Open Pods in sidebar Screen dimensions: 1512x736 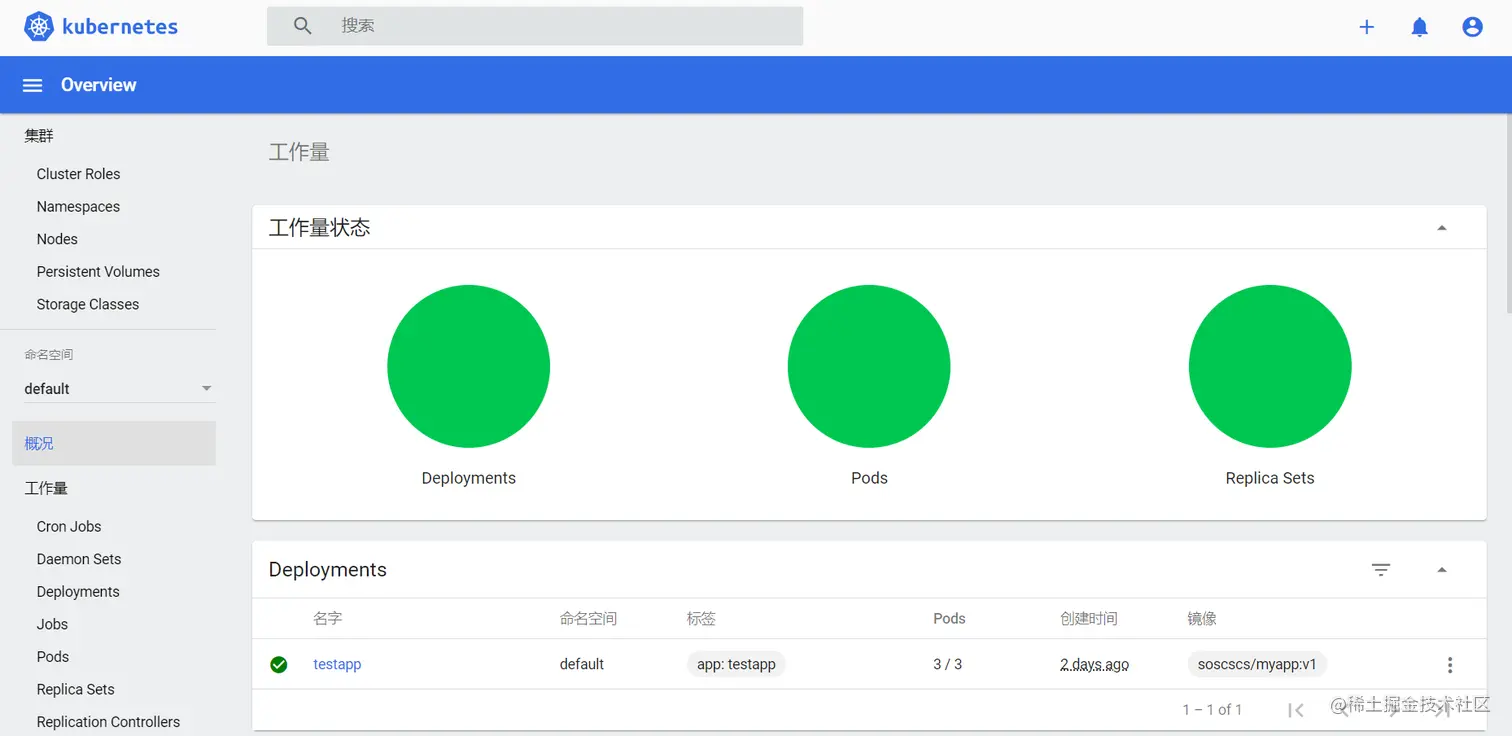(53, 657)
